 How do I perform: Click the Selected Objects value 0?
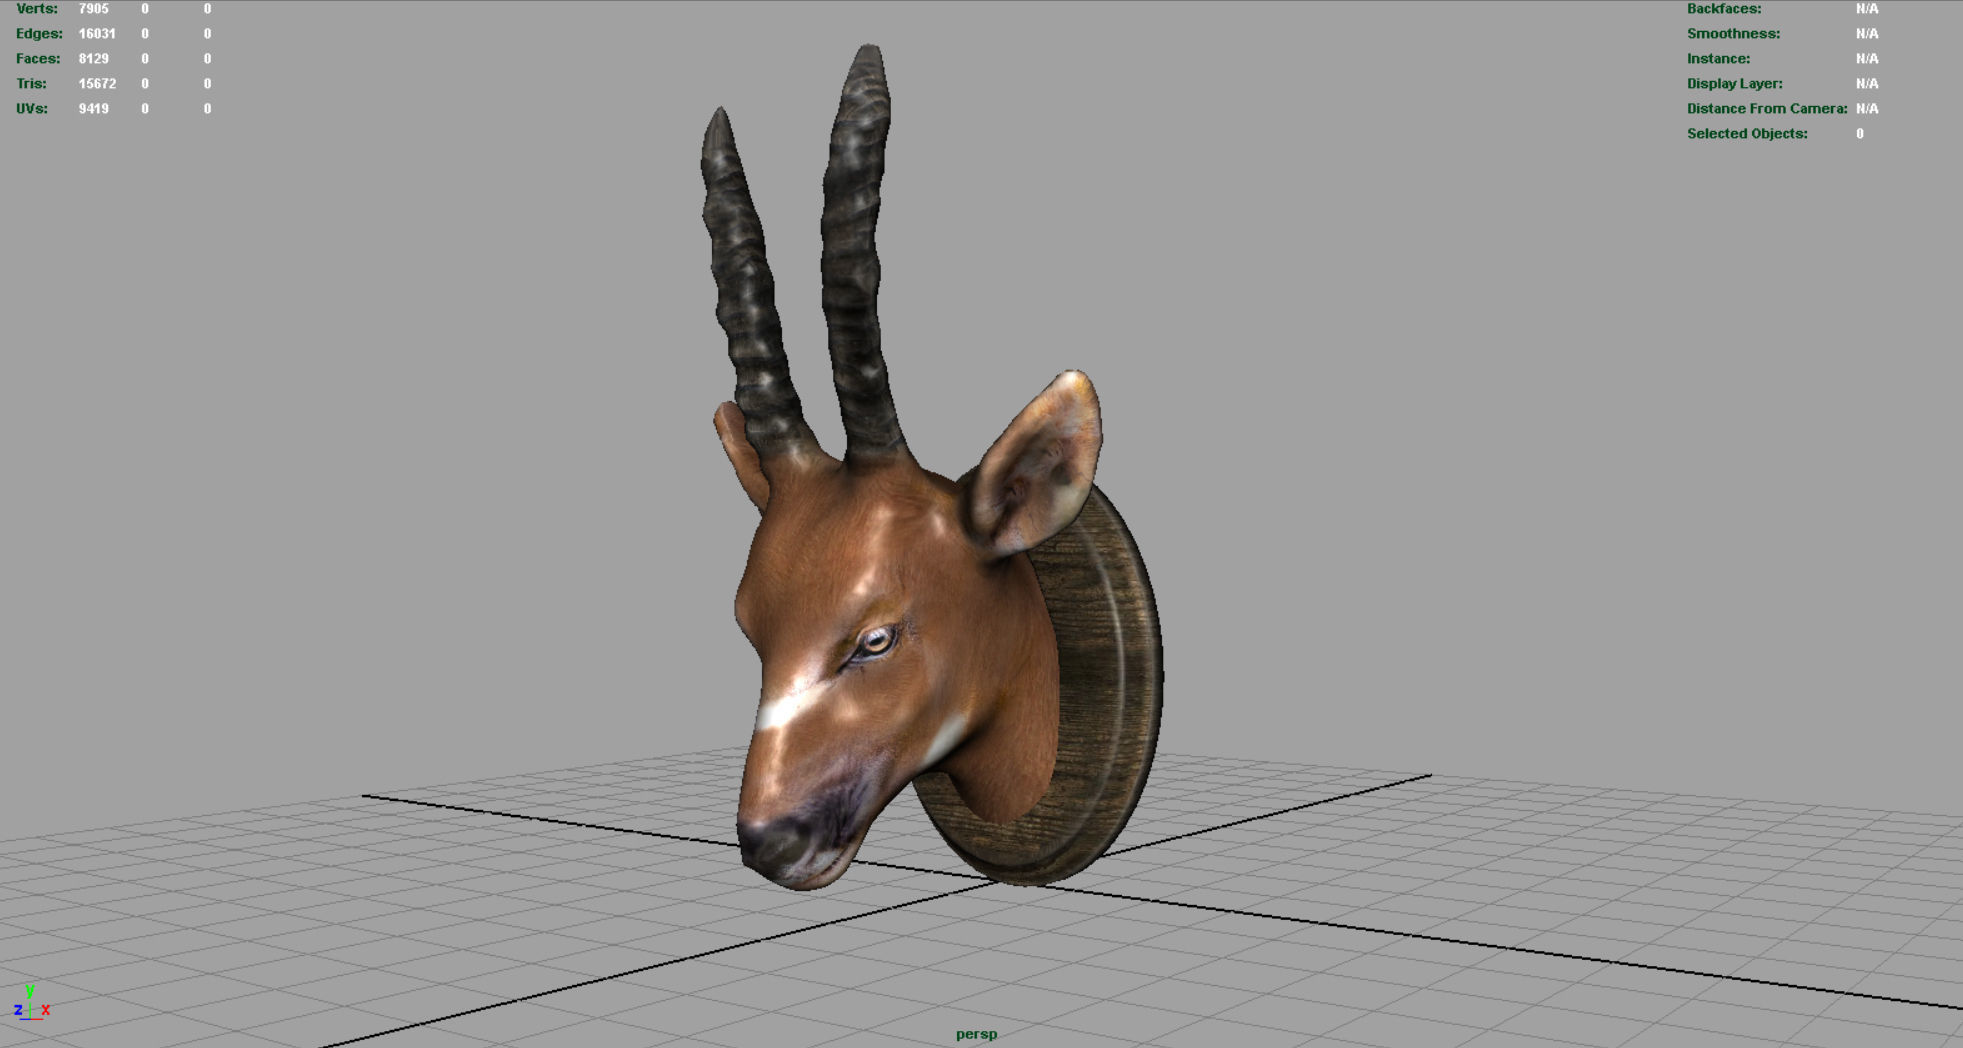1860,134
